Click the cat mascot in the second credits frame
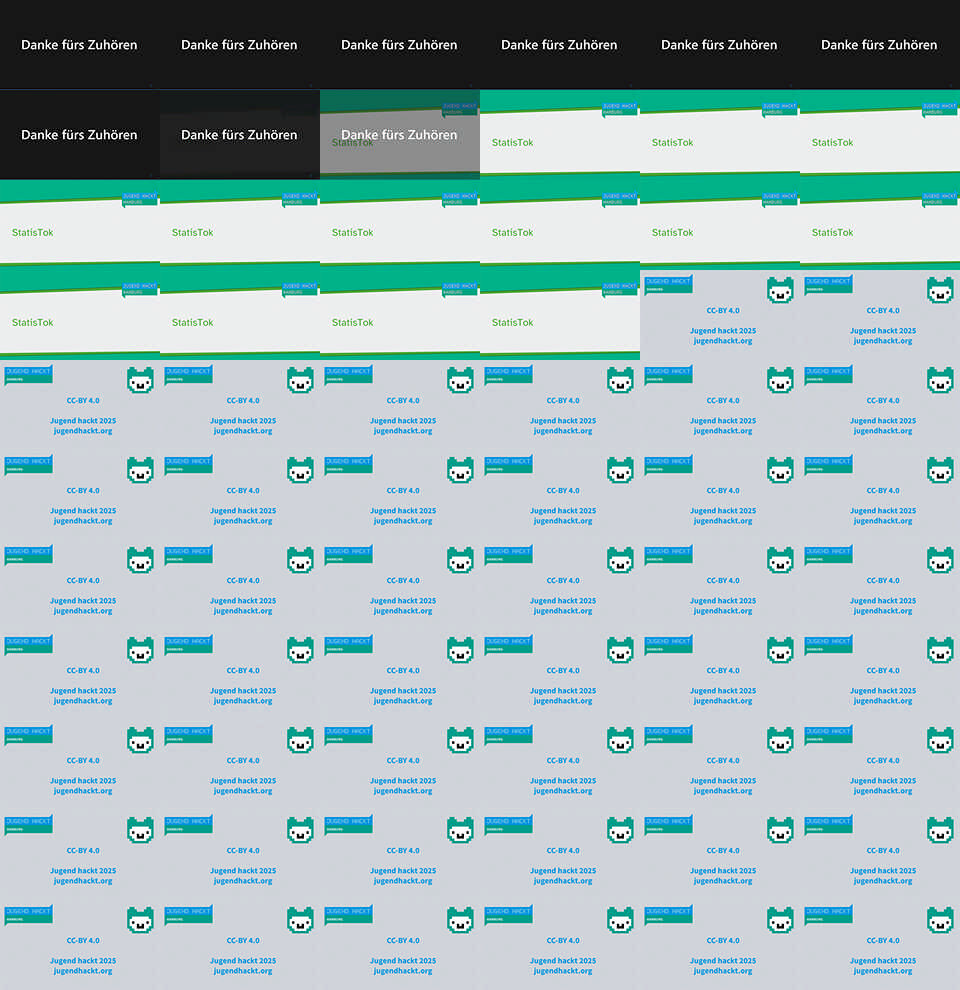The width and height of the screenshot is (960, 990). tap(940, 290)
